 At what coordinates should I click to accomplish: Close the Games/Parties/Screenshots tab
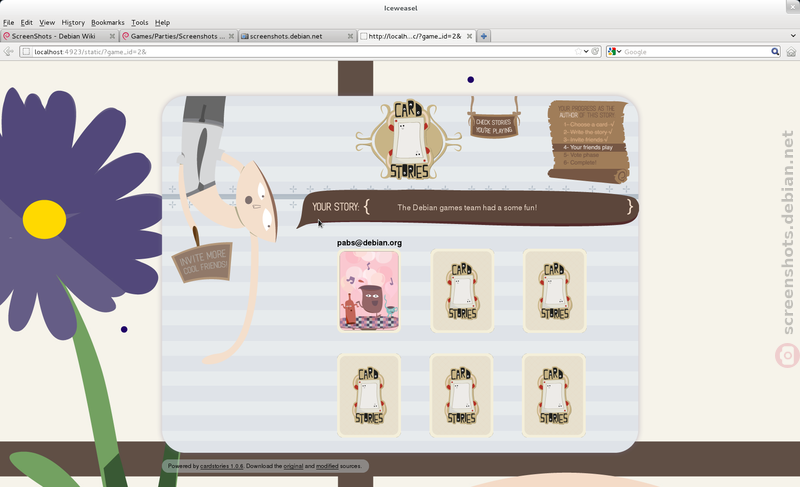232,36
